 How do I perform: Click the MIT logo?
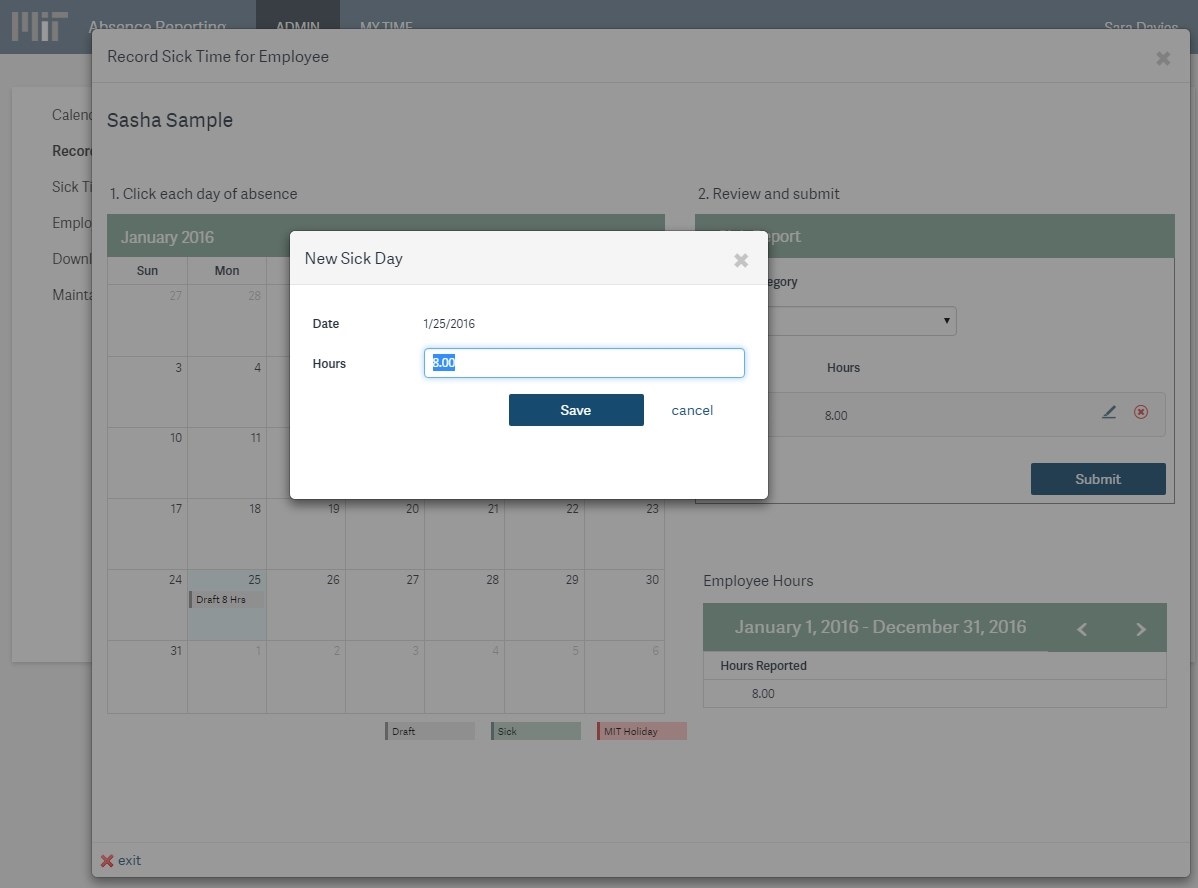(x=40, y=27)
